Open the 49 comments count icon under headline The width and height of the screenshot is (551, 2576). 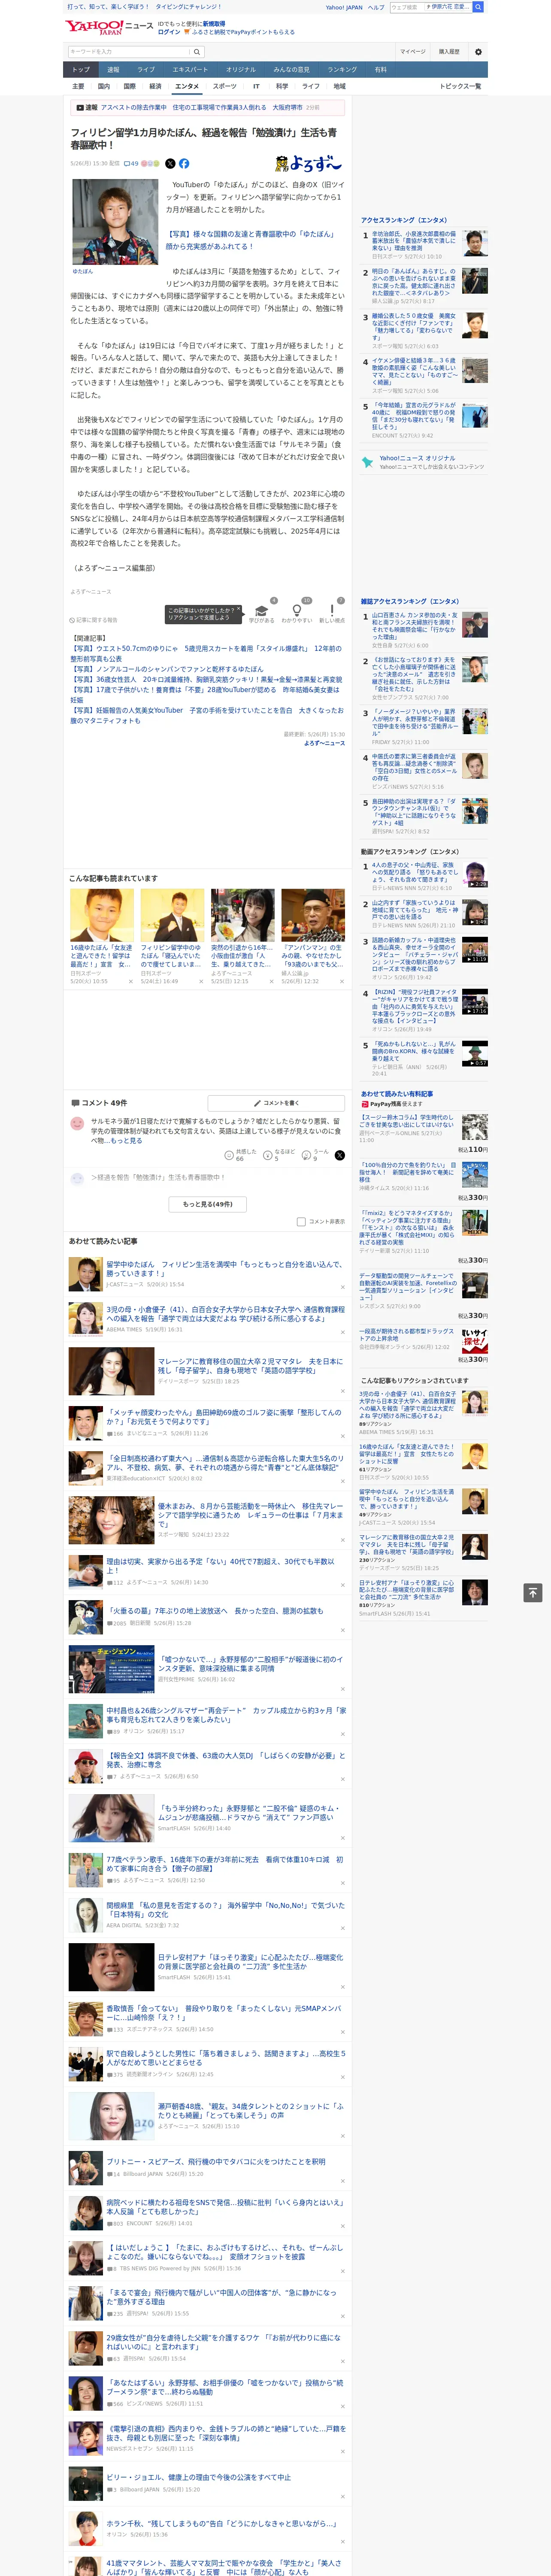pyautogui.click(x=131, y=163)
